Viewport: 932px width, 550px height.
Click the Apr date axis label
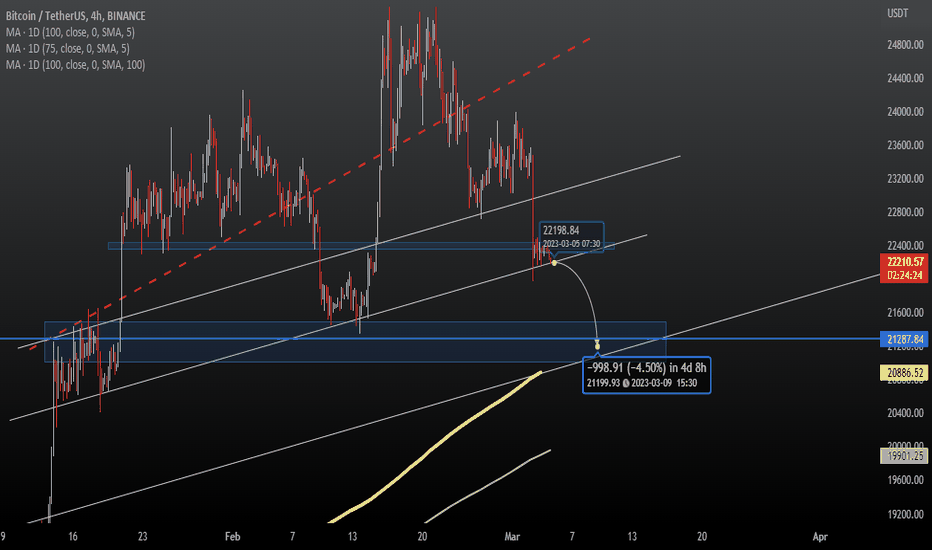(x=820, y=536)
